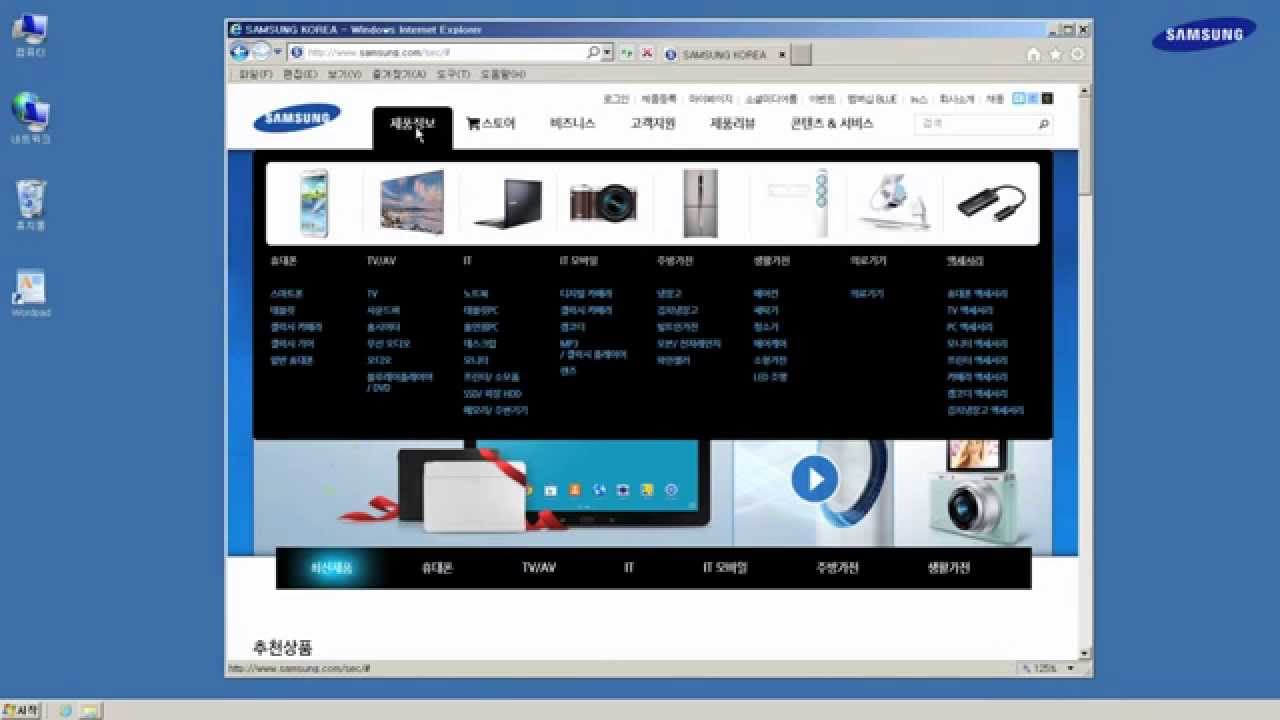Launch Internet Explorer from the taskbar
The width and height of the screenshot is (1280, 720).
coord(66,710)
